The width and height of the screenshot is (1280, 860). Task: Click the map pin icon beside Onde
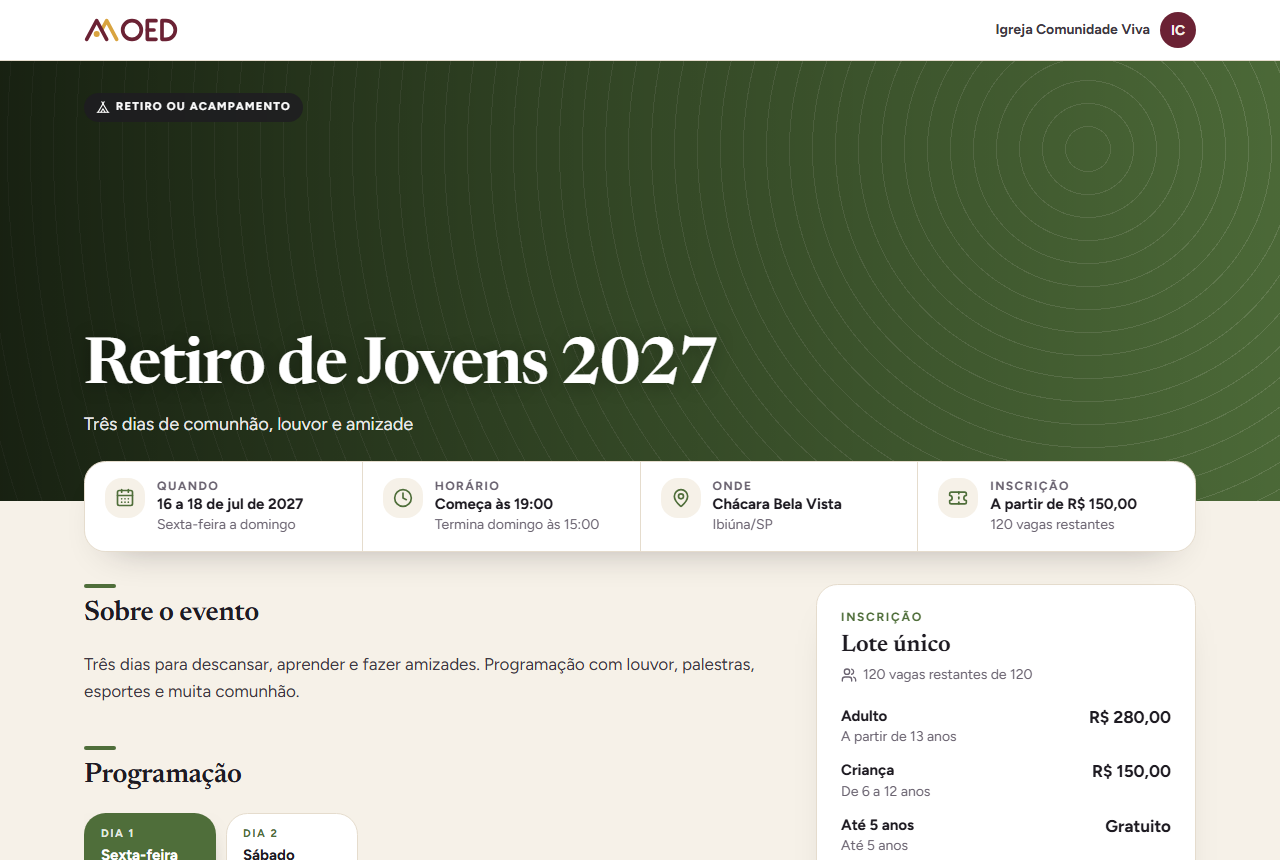point(681,498)
